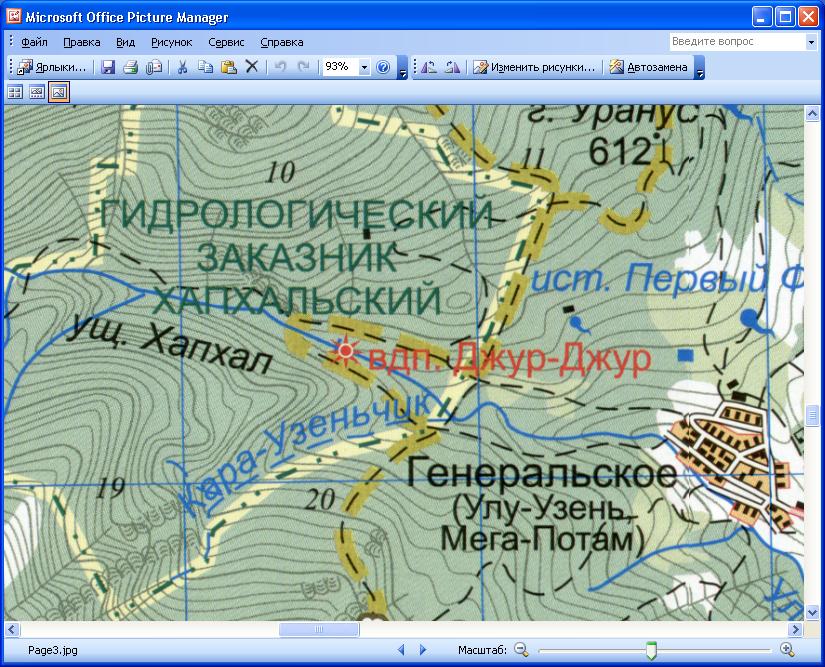Viewport: 825px width, 667px height.
Task: Go to next picture arrow in status bar
Action: coord(423,650)
